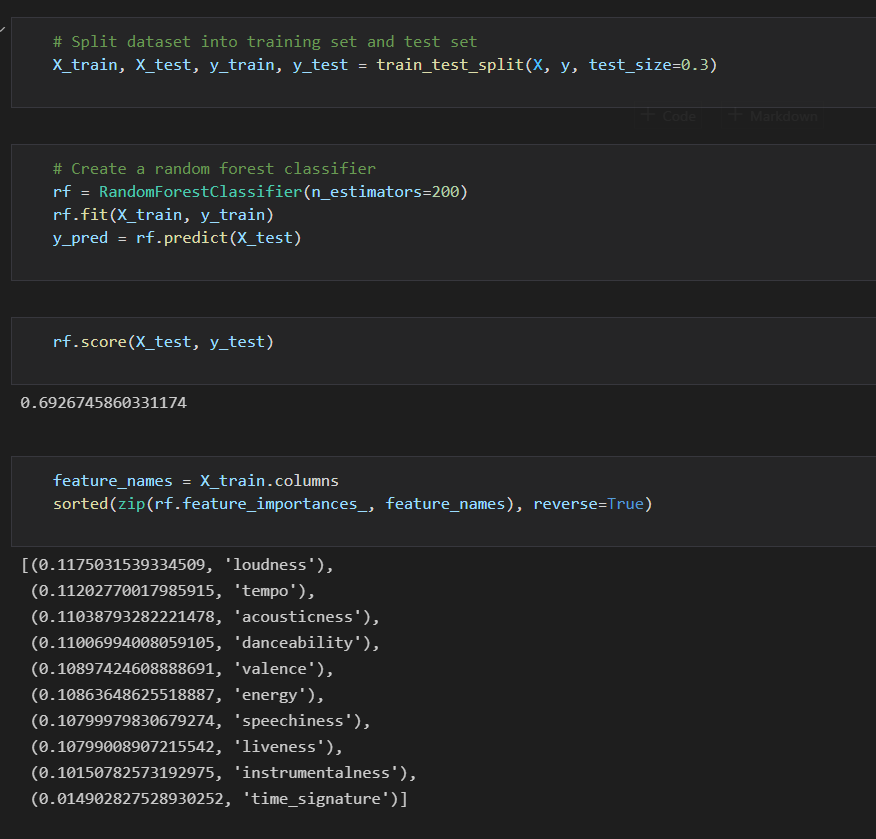Click the feature_names = X_train.columns line
Screen dimensions: 876x839
tap(196, 481)
